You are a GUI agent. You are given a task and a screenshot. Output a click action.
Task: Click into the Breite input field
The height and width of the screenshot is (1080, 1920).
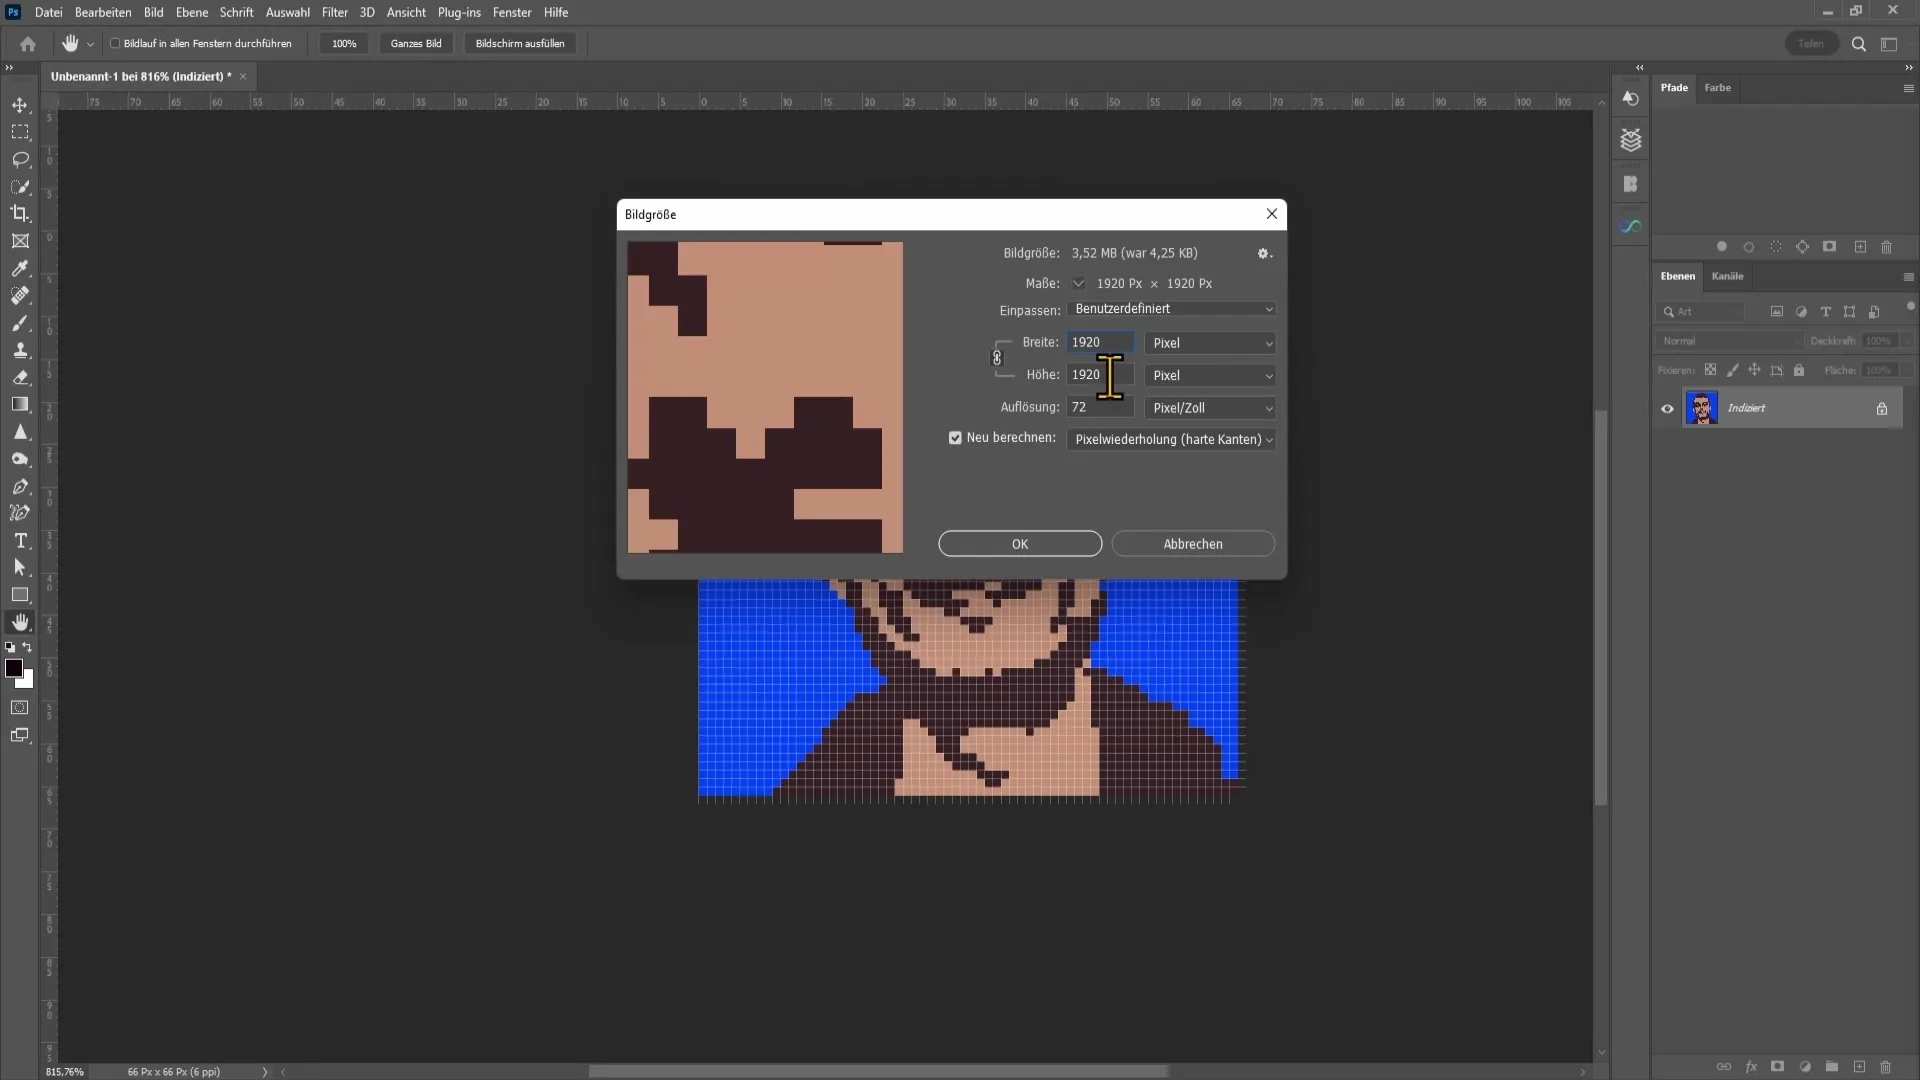1100,343
